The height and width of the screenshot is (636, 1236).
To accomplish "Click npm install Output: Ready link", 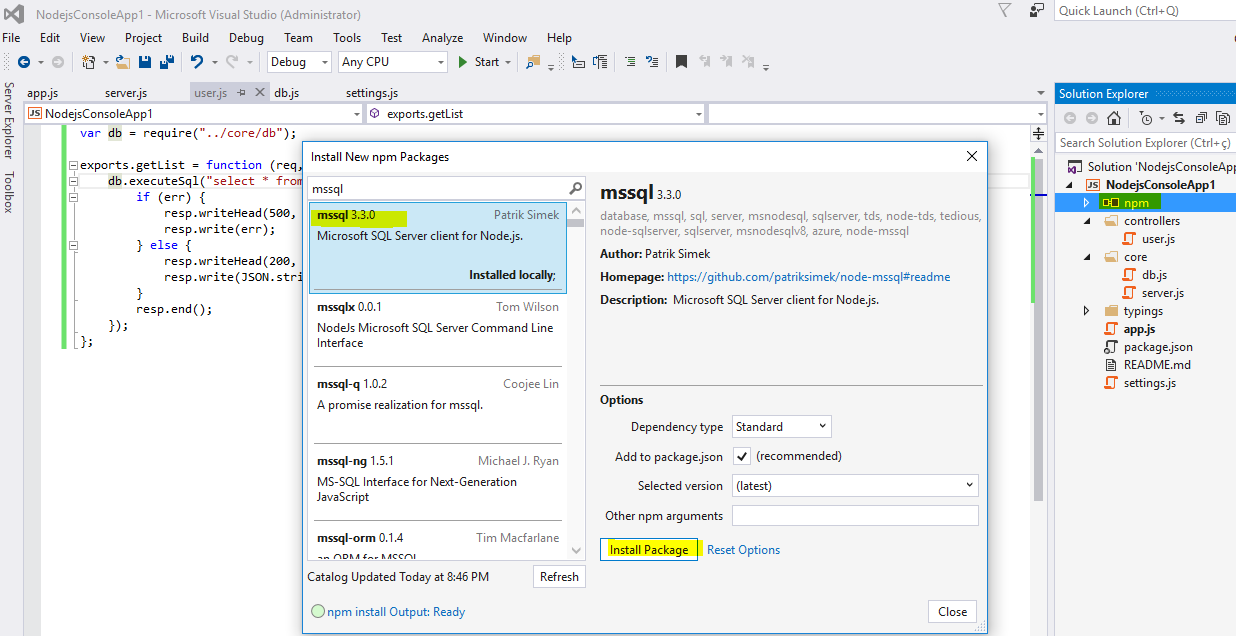I will coord(396,612).
